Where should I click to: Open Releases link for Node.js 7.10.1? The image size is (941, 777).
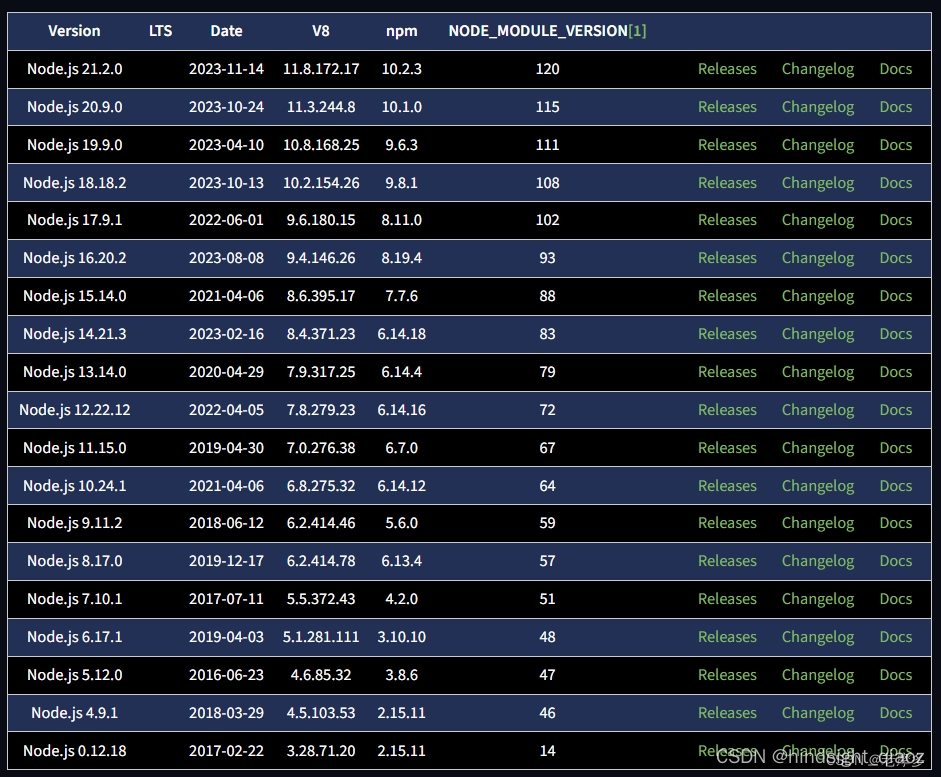pyautogui.click(x=727, y=599)
